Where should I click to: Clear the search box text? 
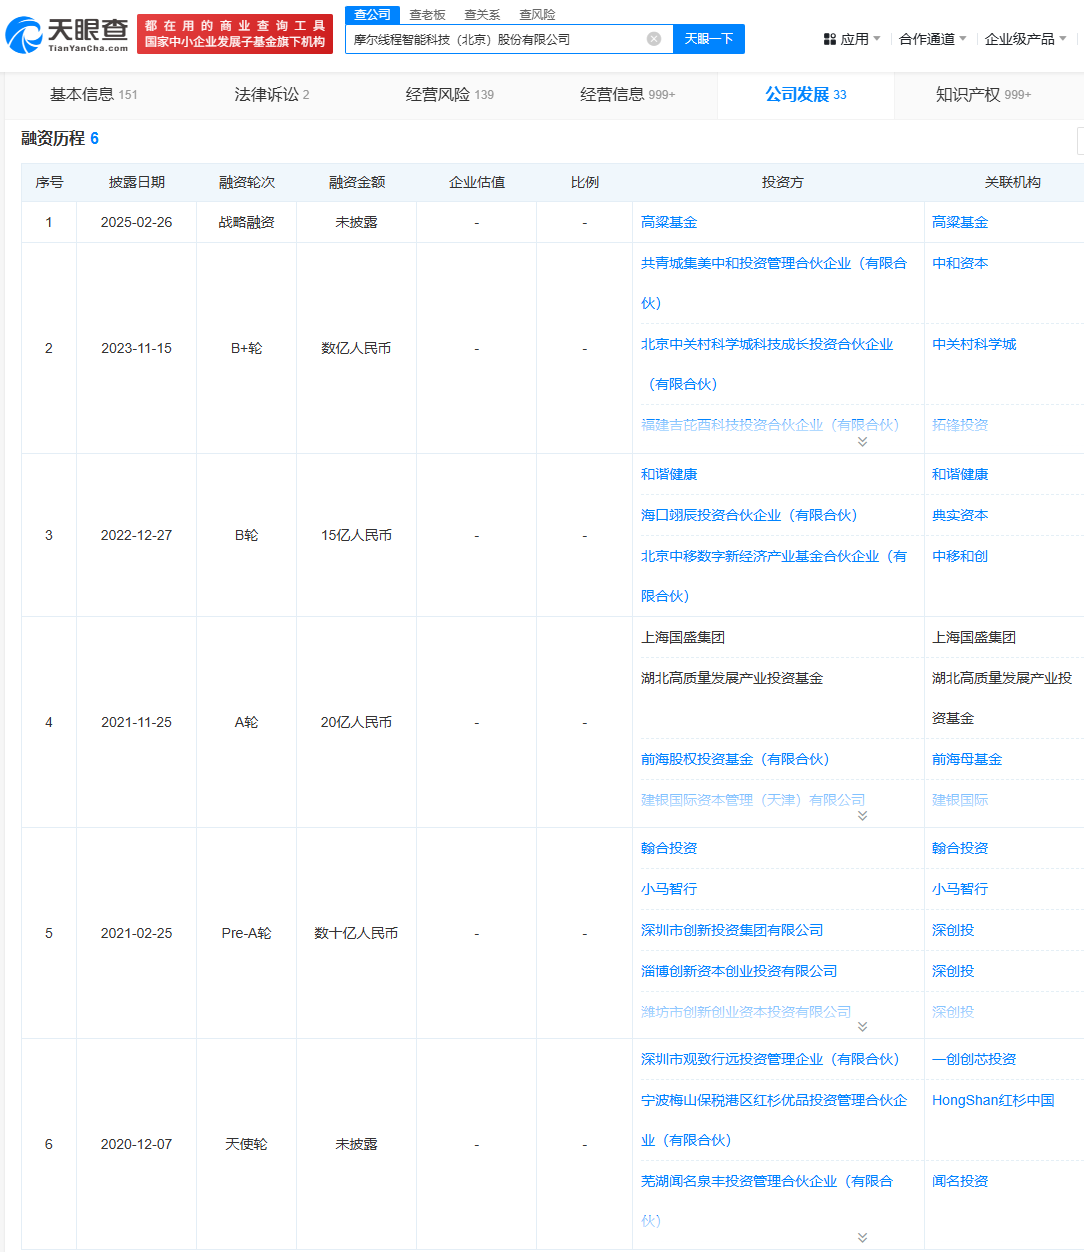pos(654,39)
